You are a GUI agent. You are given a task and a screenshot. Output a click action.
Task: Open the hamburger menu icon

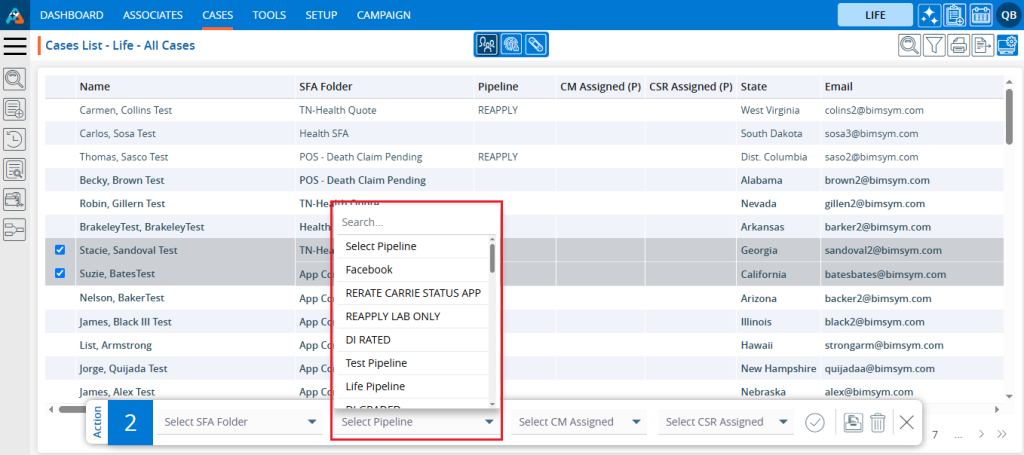click(15, 46)
